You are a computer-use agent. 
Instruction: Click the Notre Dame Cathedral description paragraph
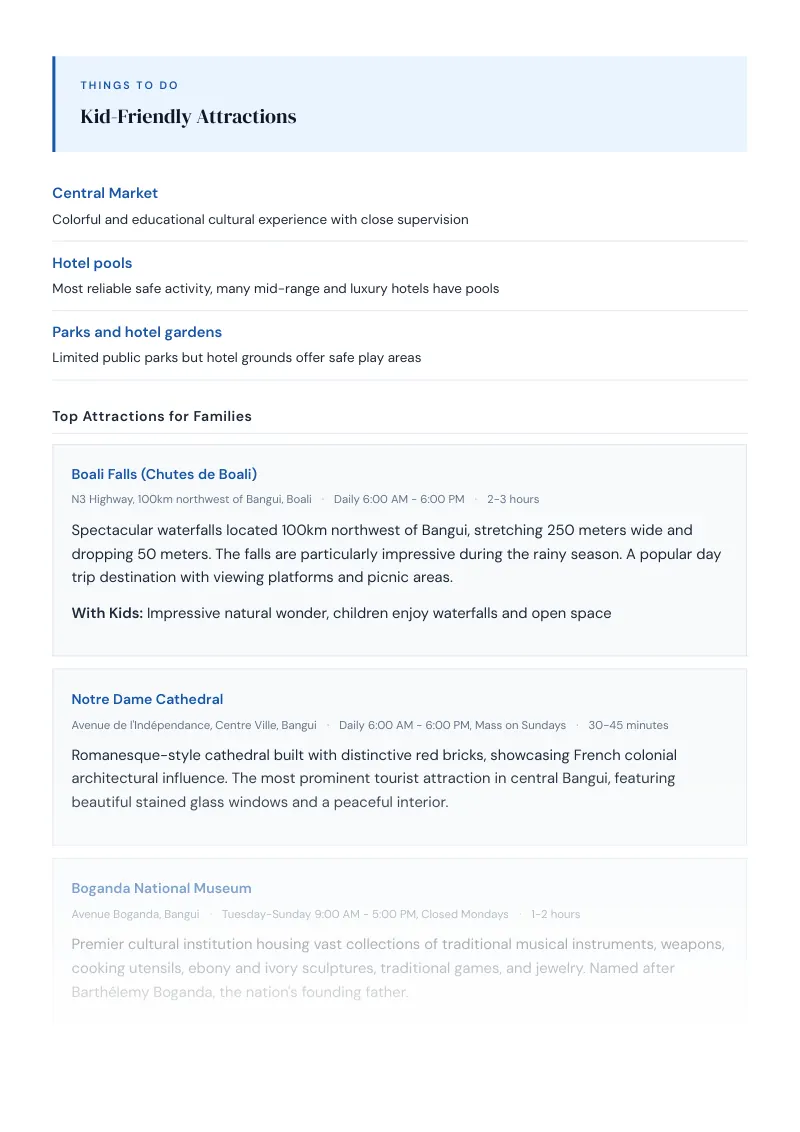click(x=374, y=778)
